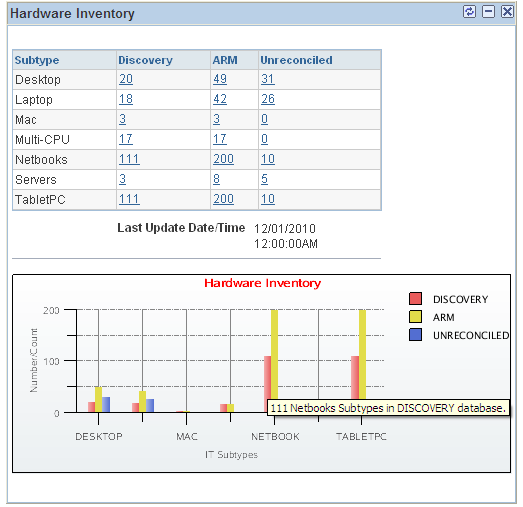Click the MAC axis label
The height and width of the screenshot is (507, 523).
(x=187, y=437)
